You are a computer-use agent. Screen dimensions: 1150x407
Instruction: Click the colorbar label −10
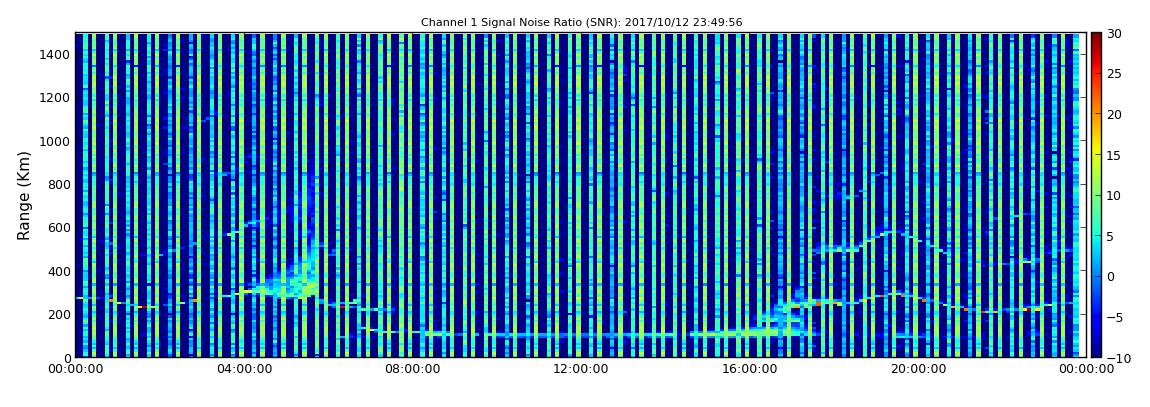pos(1117,358)
